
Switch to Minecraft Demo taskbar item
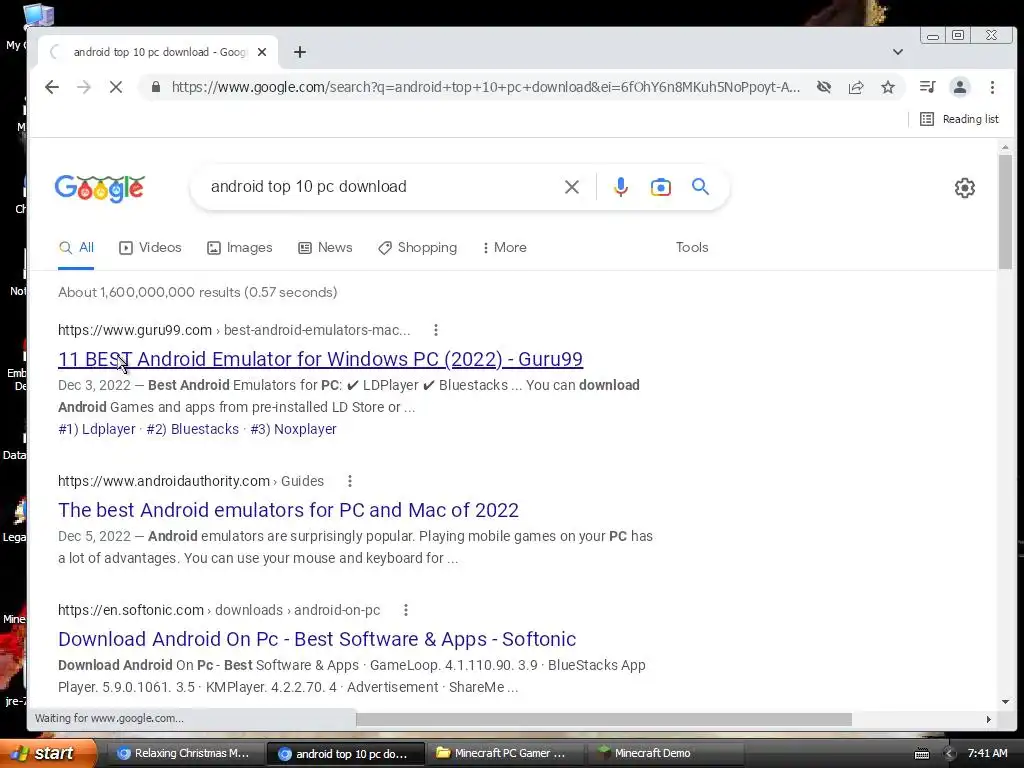point(664,754)
